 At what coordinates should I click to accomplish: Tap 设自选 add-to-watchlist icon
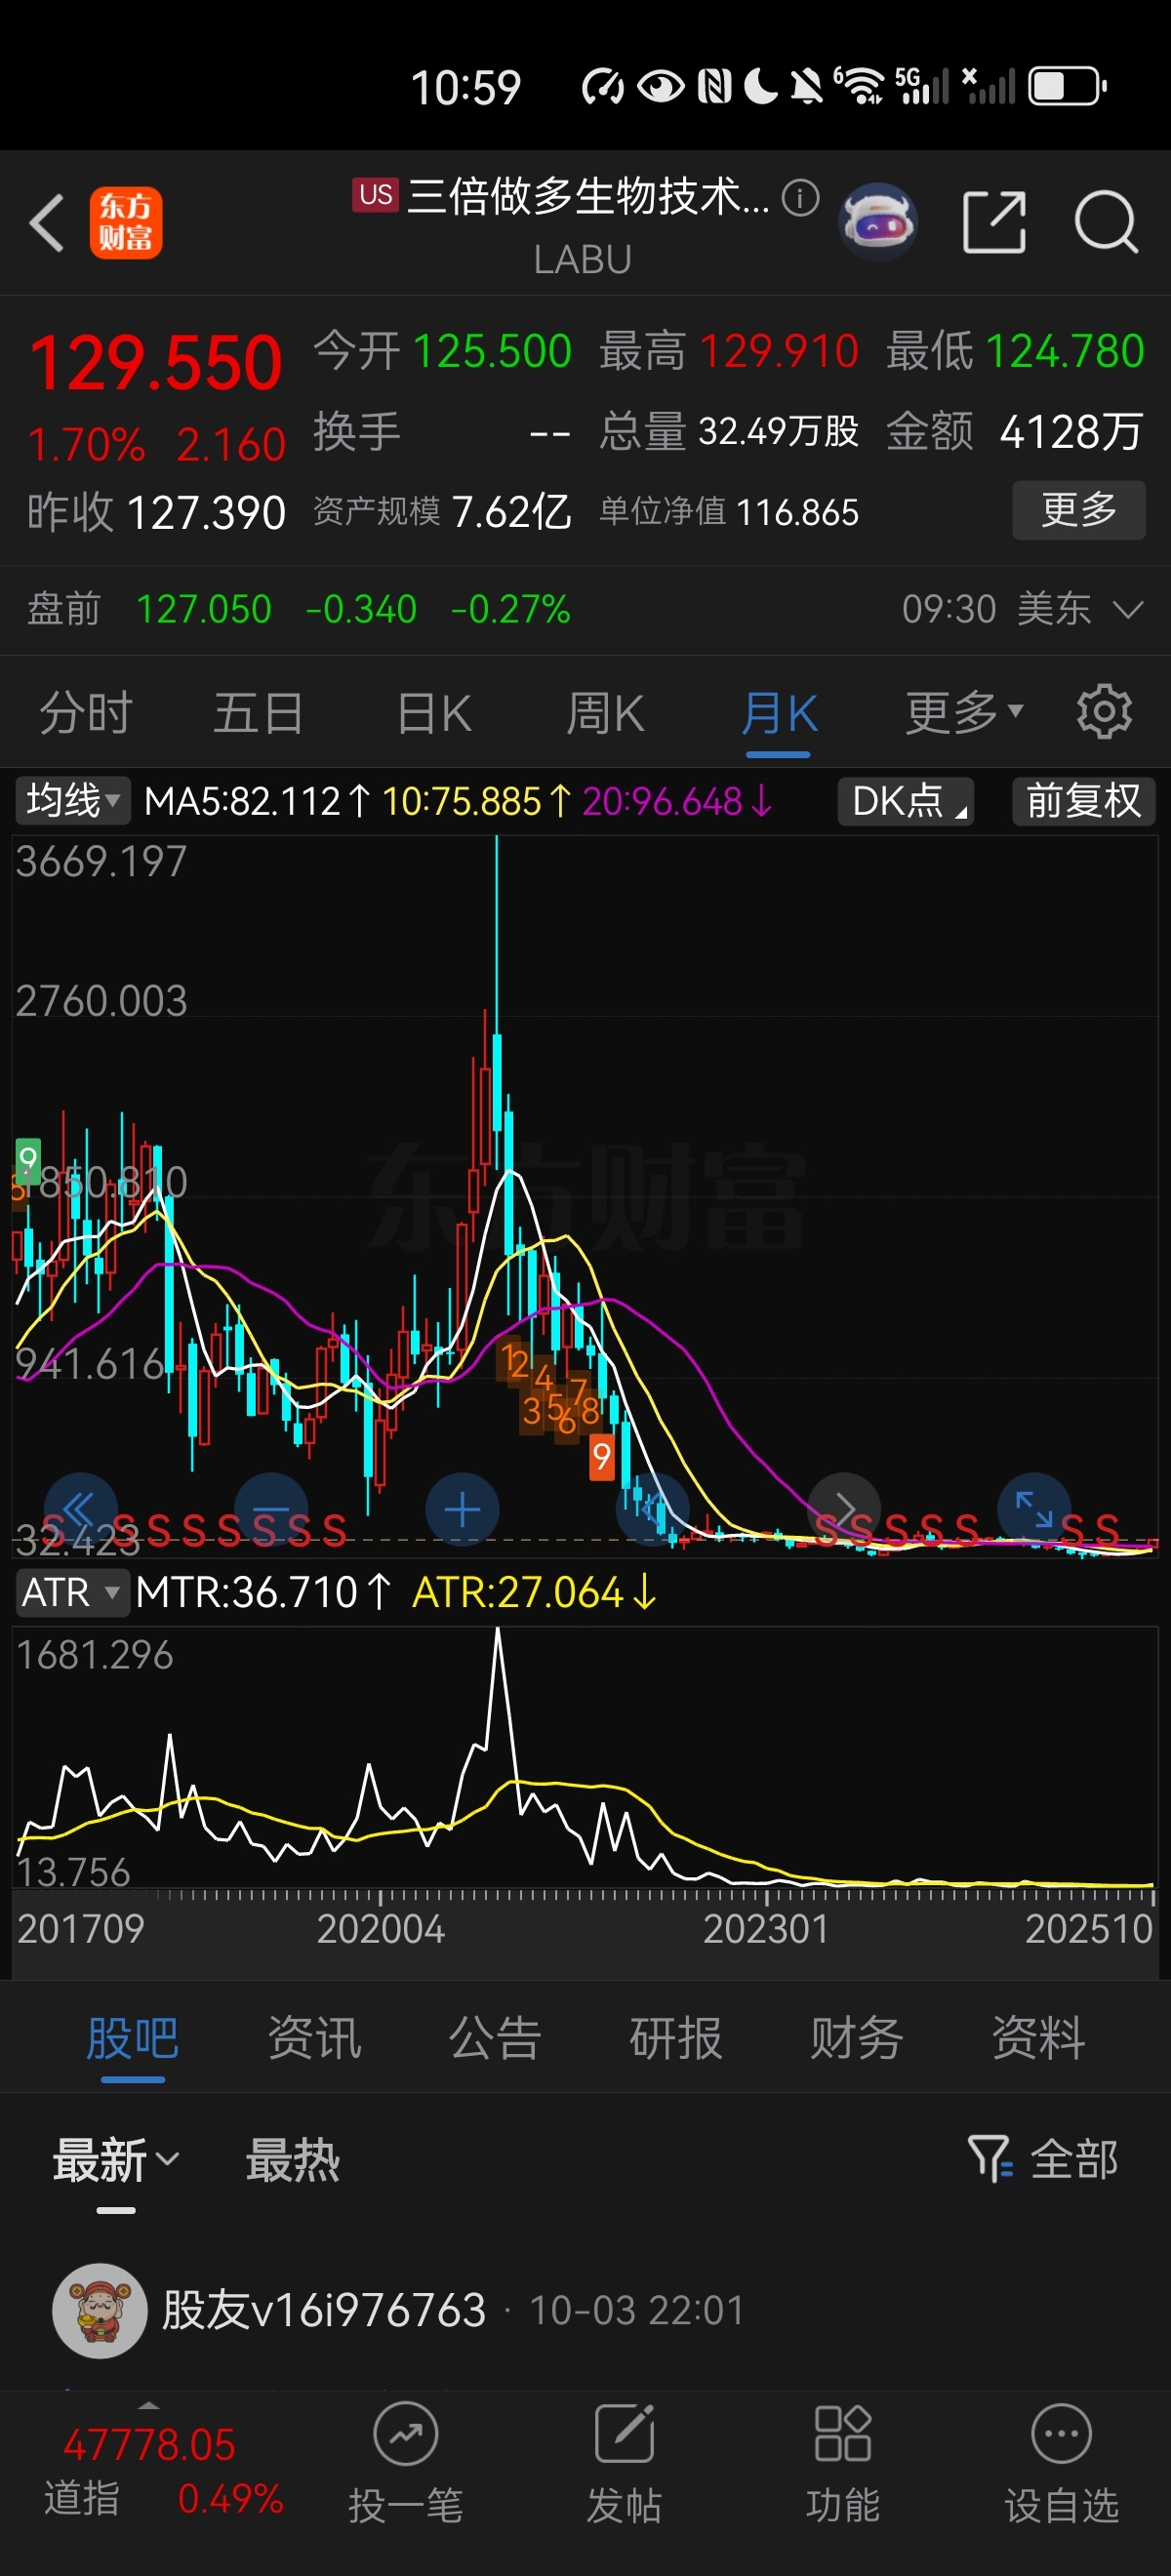1061,2434
